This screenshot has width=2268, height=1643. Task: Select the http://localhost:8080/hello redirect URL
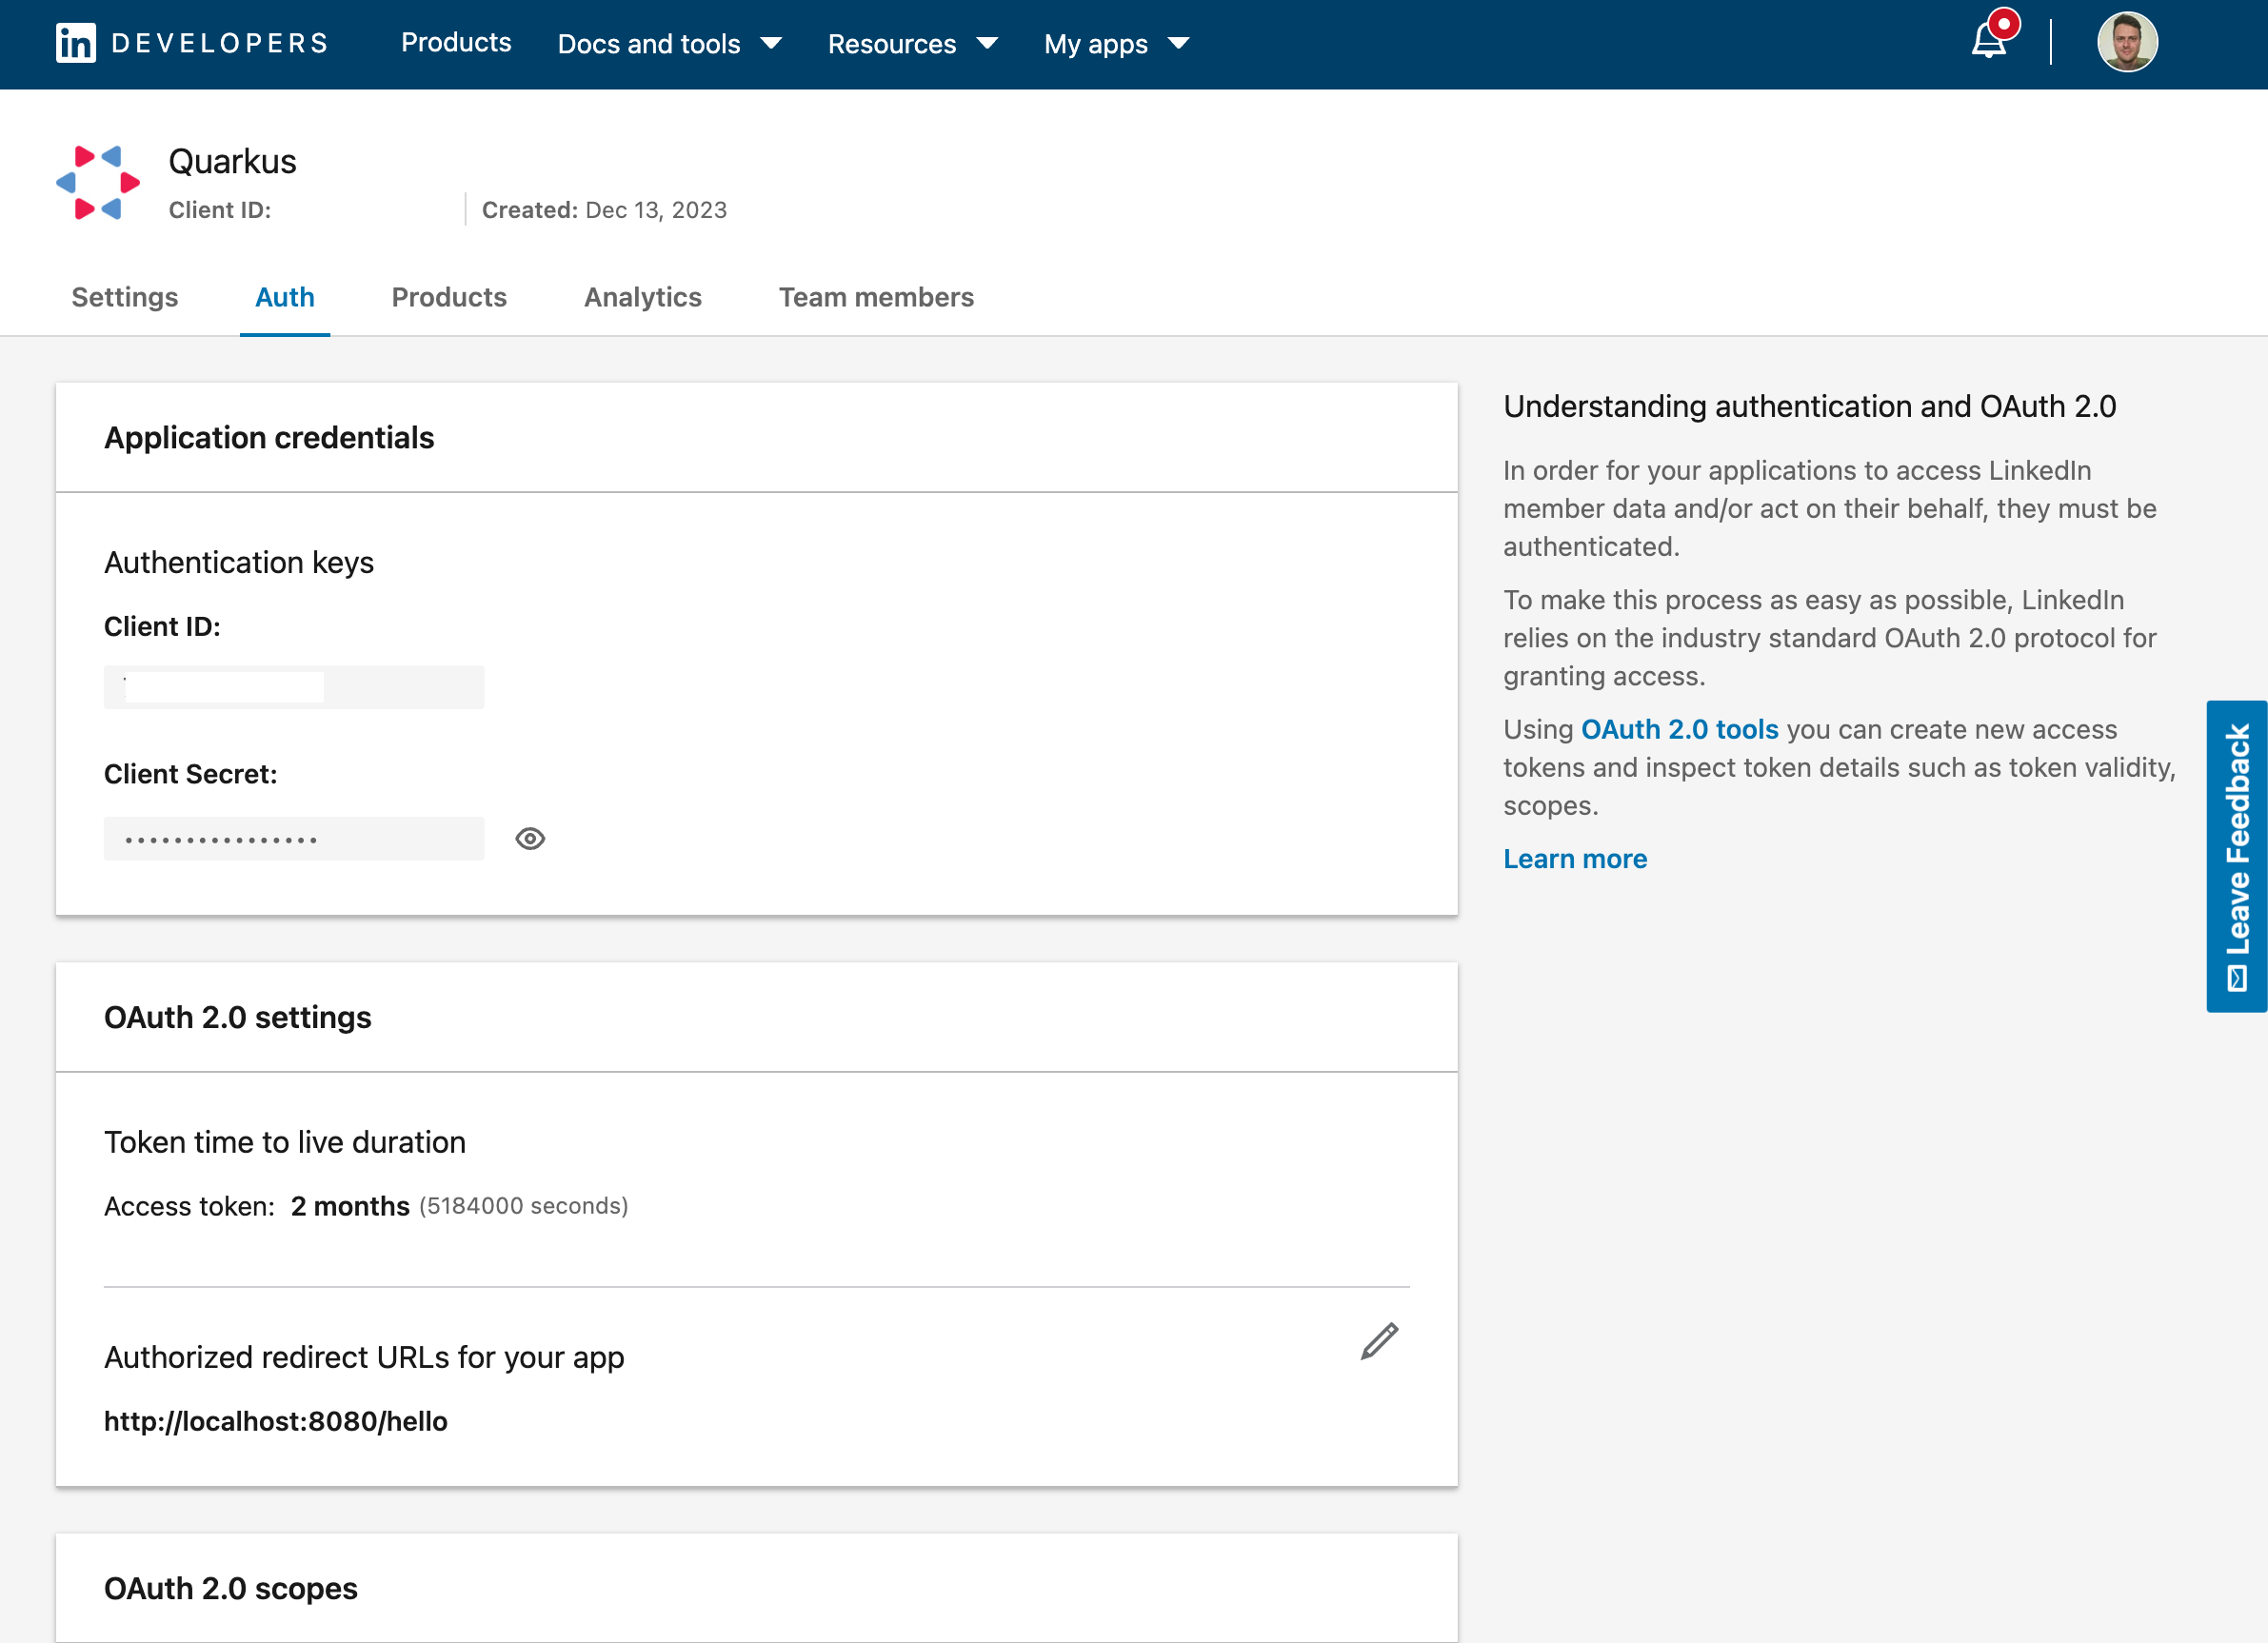[x=276, y=1421]
